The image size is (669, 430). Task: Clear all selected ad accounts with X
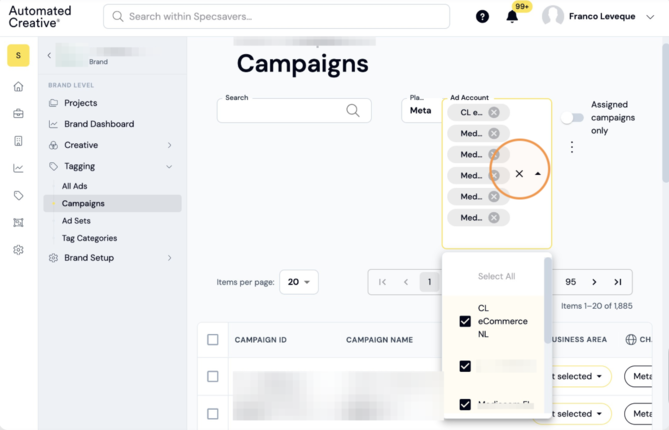tap(519, 174)
